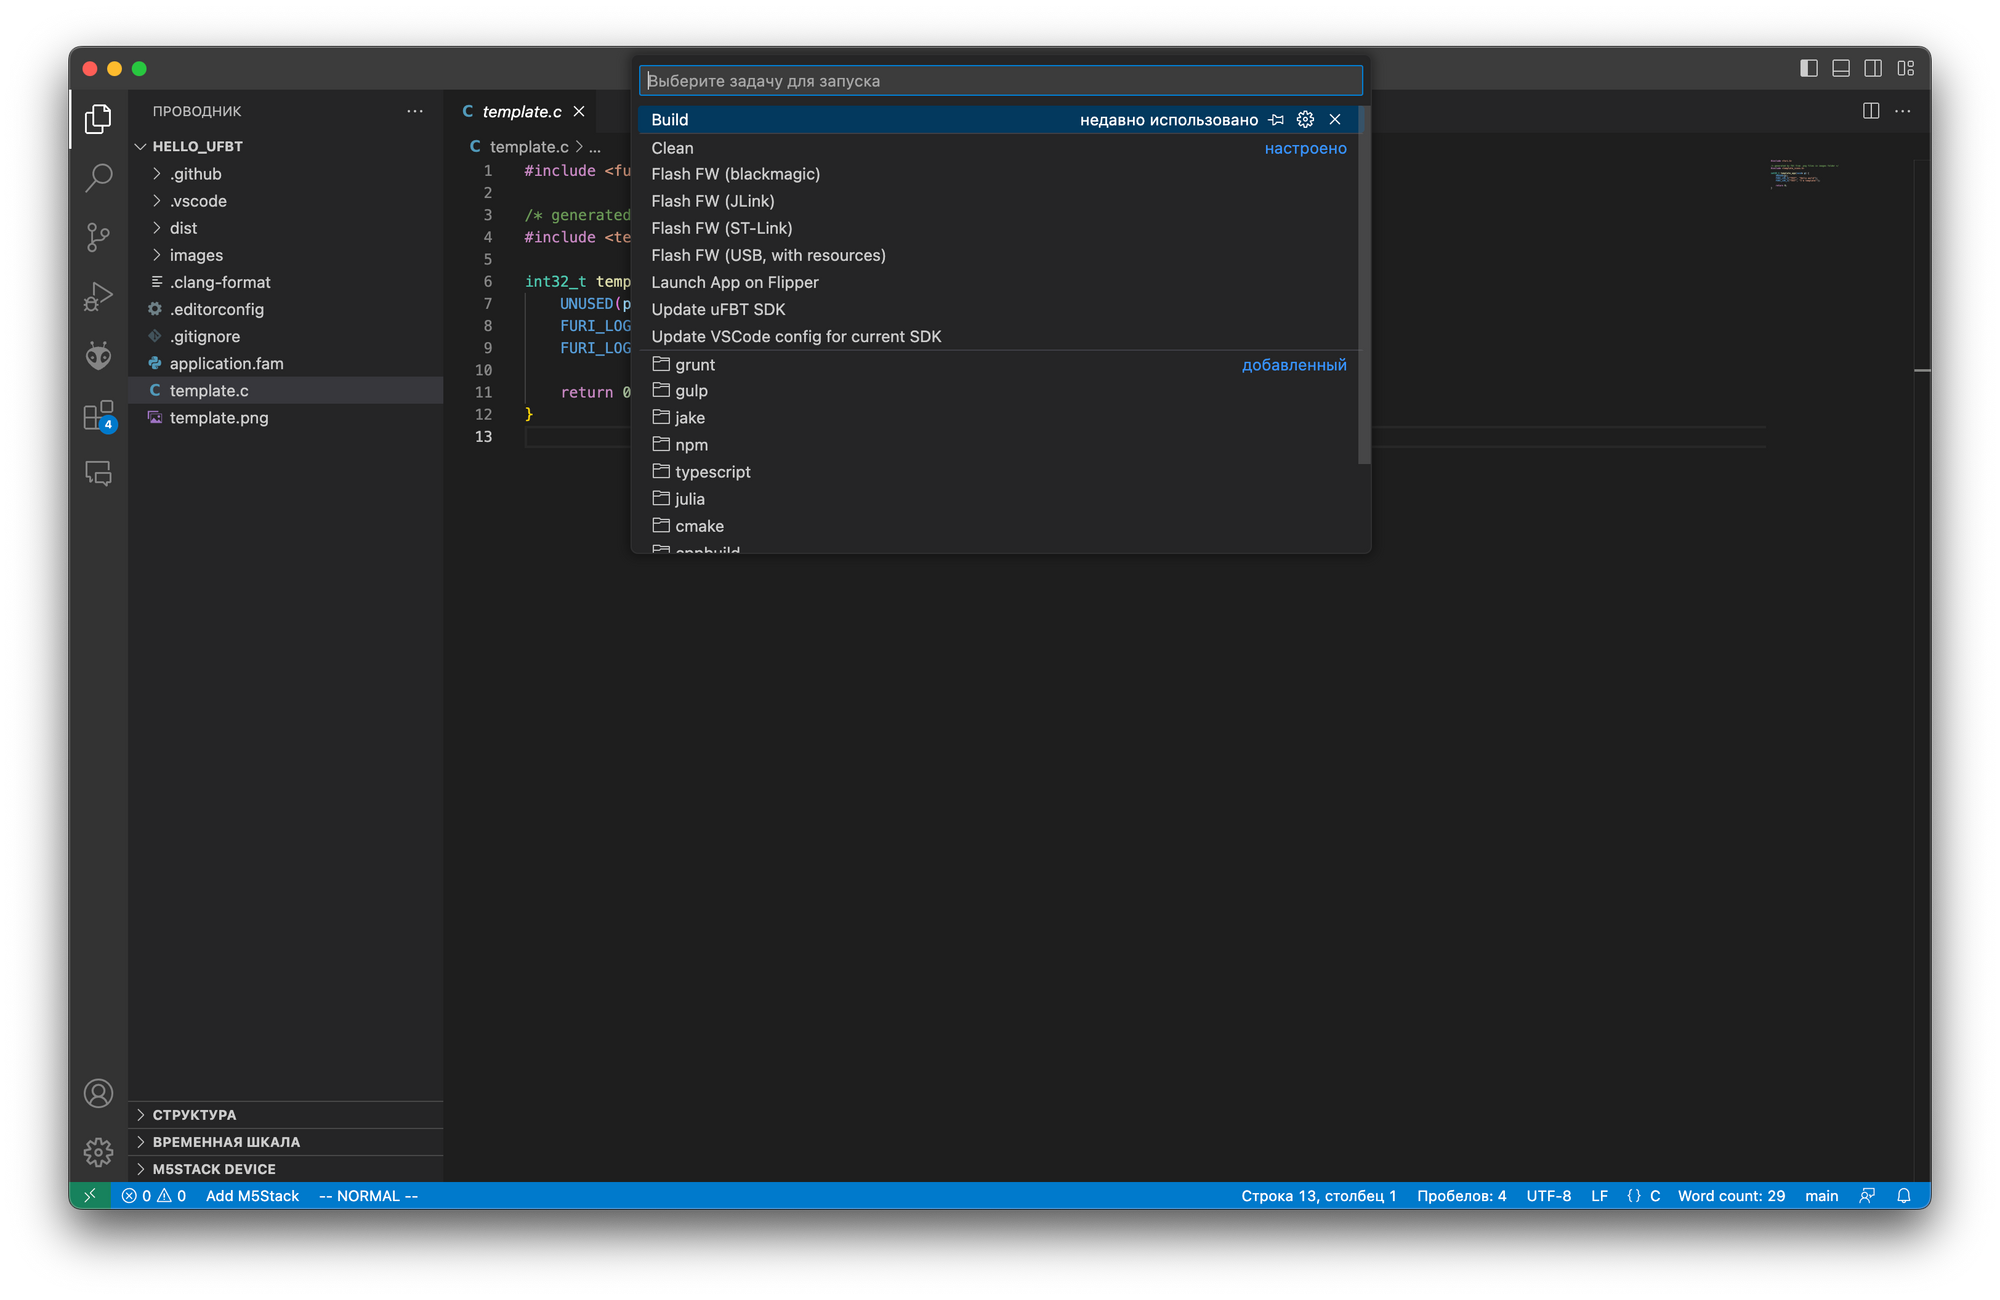Image resolution: width=2000 pixels, height=1300 pixels.
Task: Run Flash FW (blackmagic) task
Action: point(998,174)
